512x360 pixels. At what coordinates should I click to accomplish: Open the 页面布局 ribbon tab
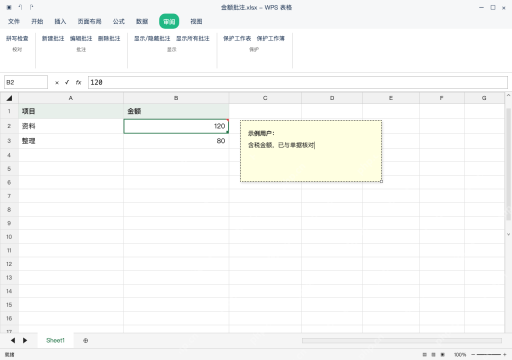(x=89, y=22)
